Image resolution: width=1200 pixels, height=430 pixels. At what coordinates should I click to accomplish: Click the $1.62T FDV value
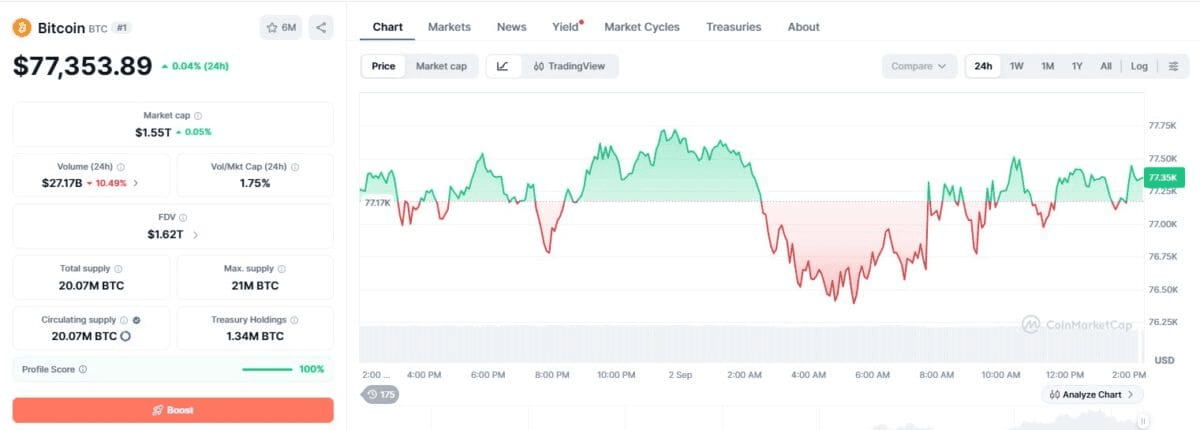coord(166,234)
